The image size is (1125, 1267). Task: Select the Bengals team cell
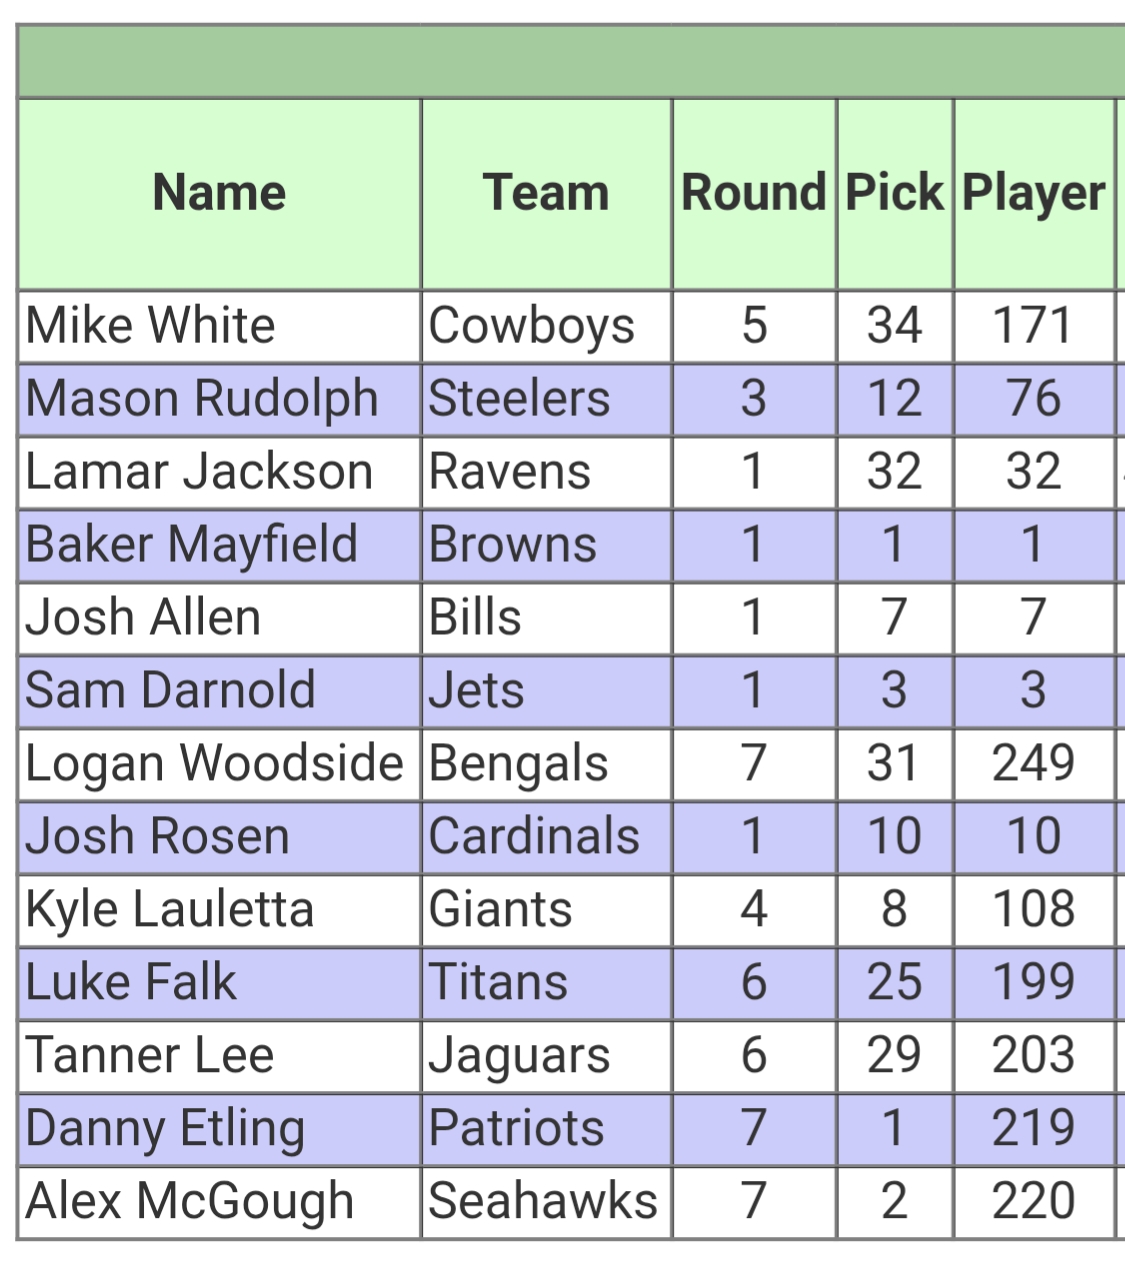[518, 764]
